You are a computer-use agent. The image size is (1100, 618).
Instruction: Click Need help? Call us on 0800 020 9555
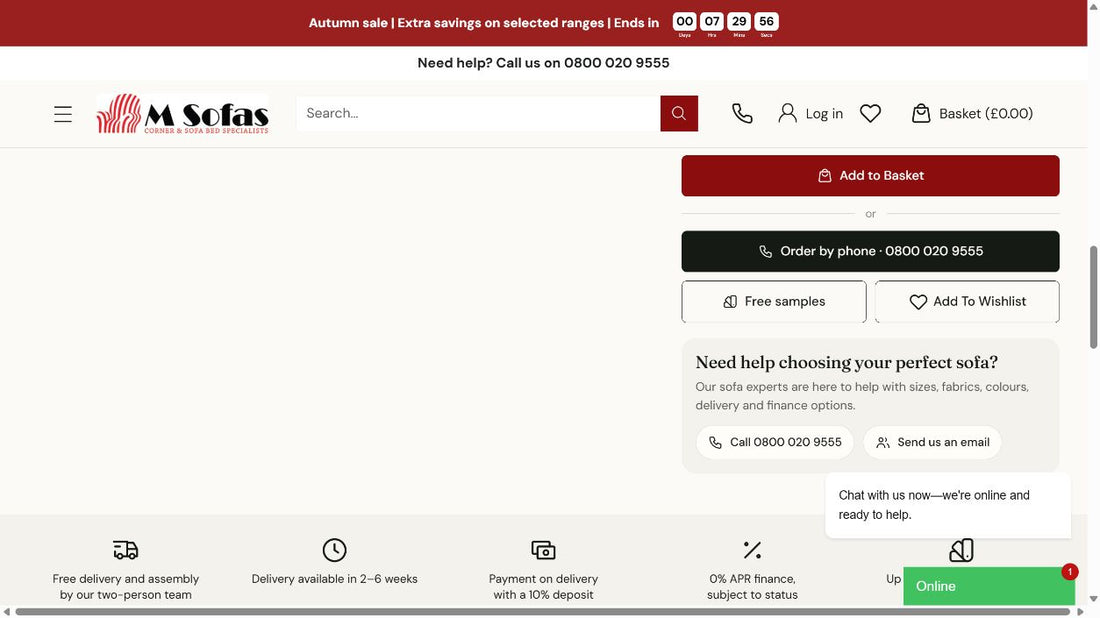[543, 63]
